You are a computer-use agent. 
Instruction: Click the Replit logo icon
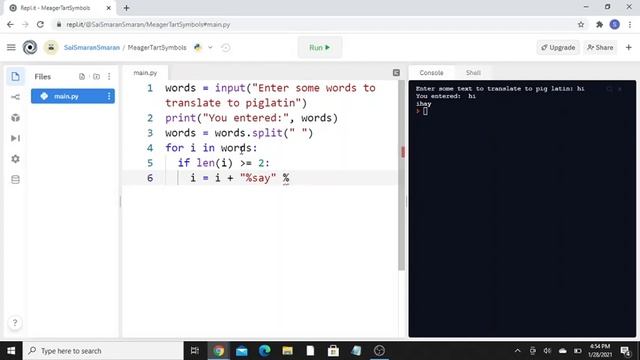pos(30,47)
